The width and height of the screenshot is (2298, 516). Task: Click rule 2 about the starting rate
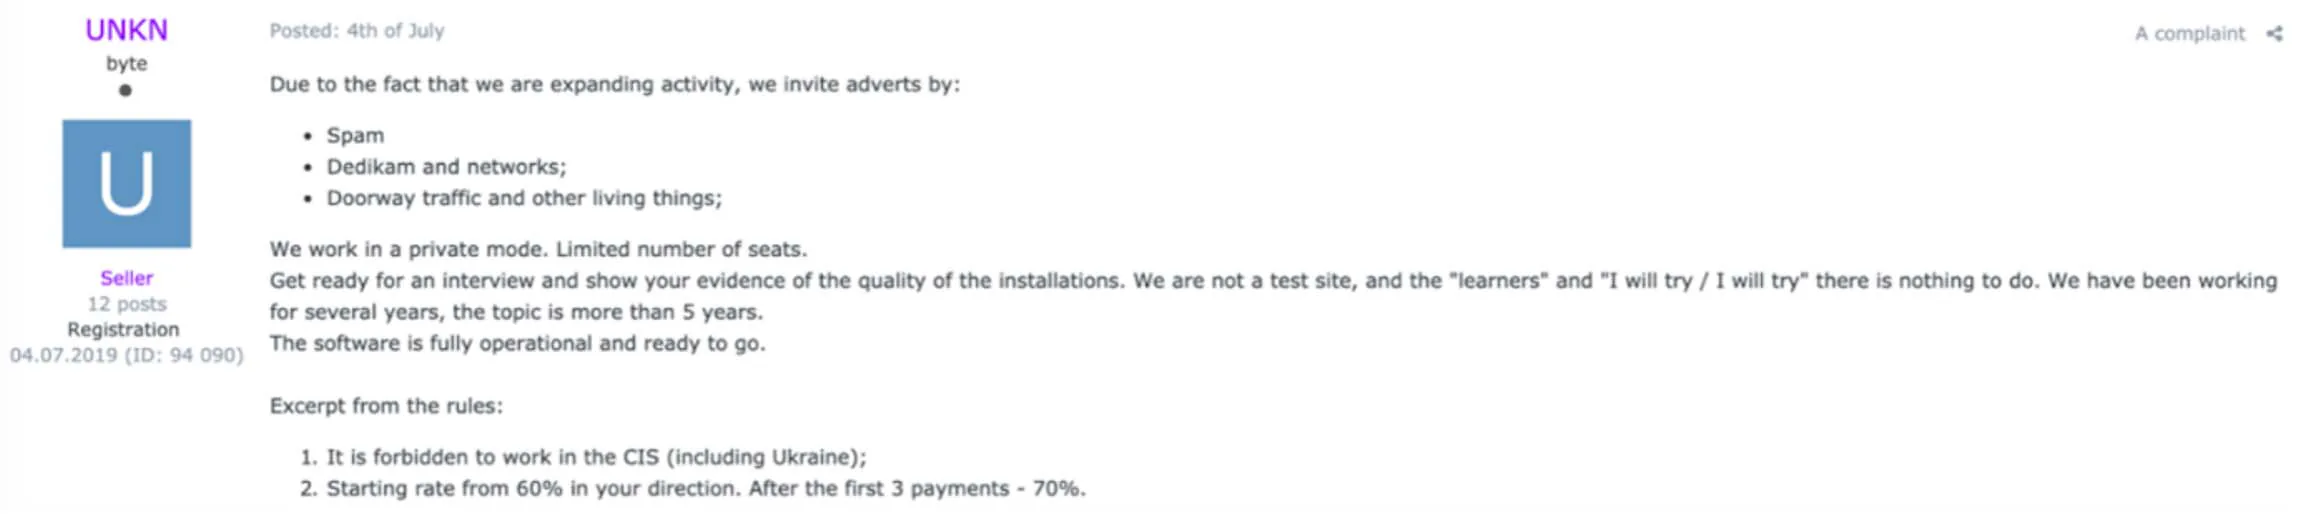tap(693, 488)
